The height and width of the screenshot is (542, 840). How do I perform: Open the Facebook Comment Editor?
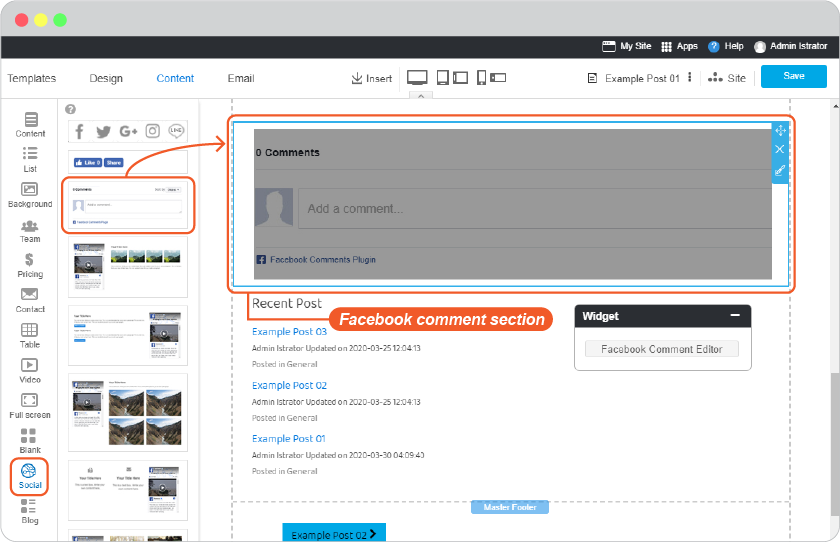(662, 349)
